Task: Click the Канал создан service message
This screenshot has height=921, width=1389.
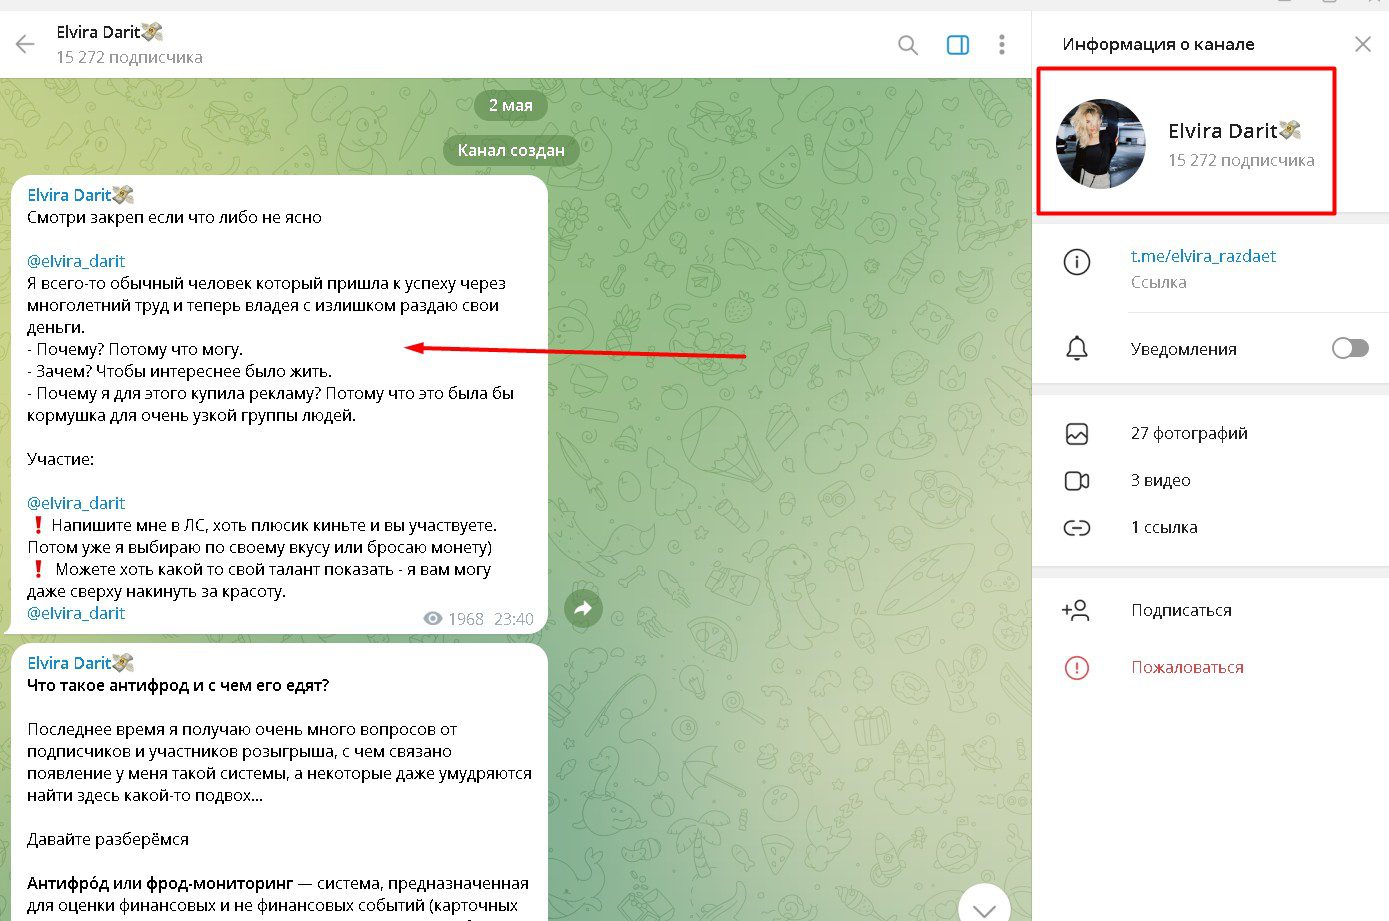Action: [x=511, y=151]
